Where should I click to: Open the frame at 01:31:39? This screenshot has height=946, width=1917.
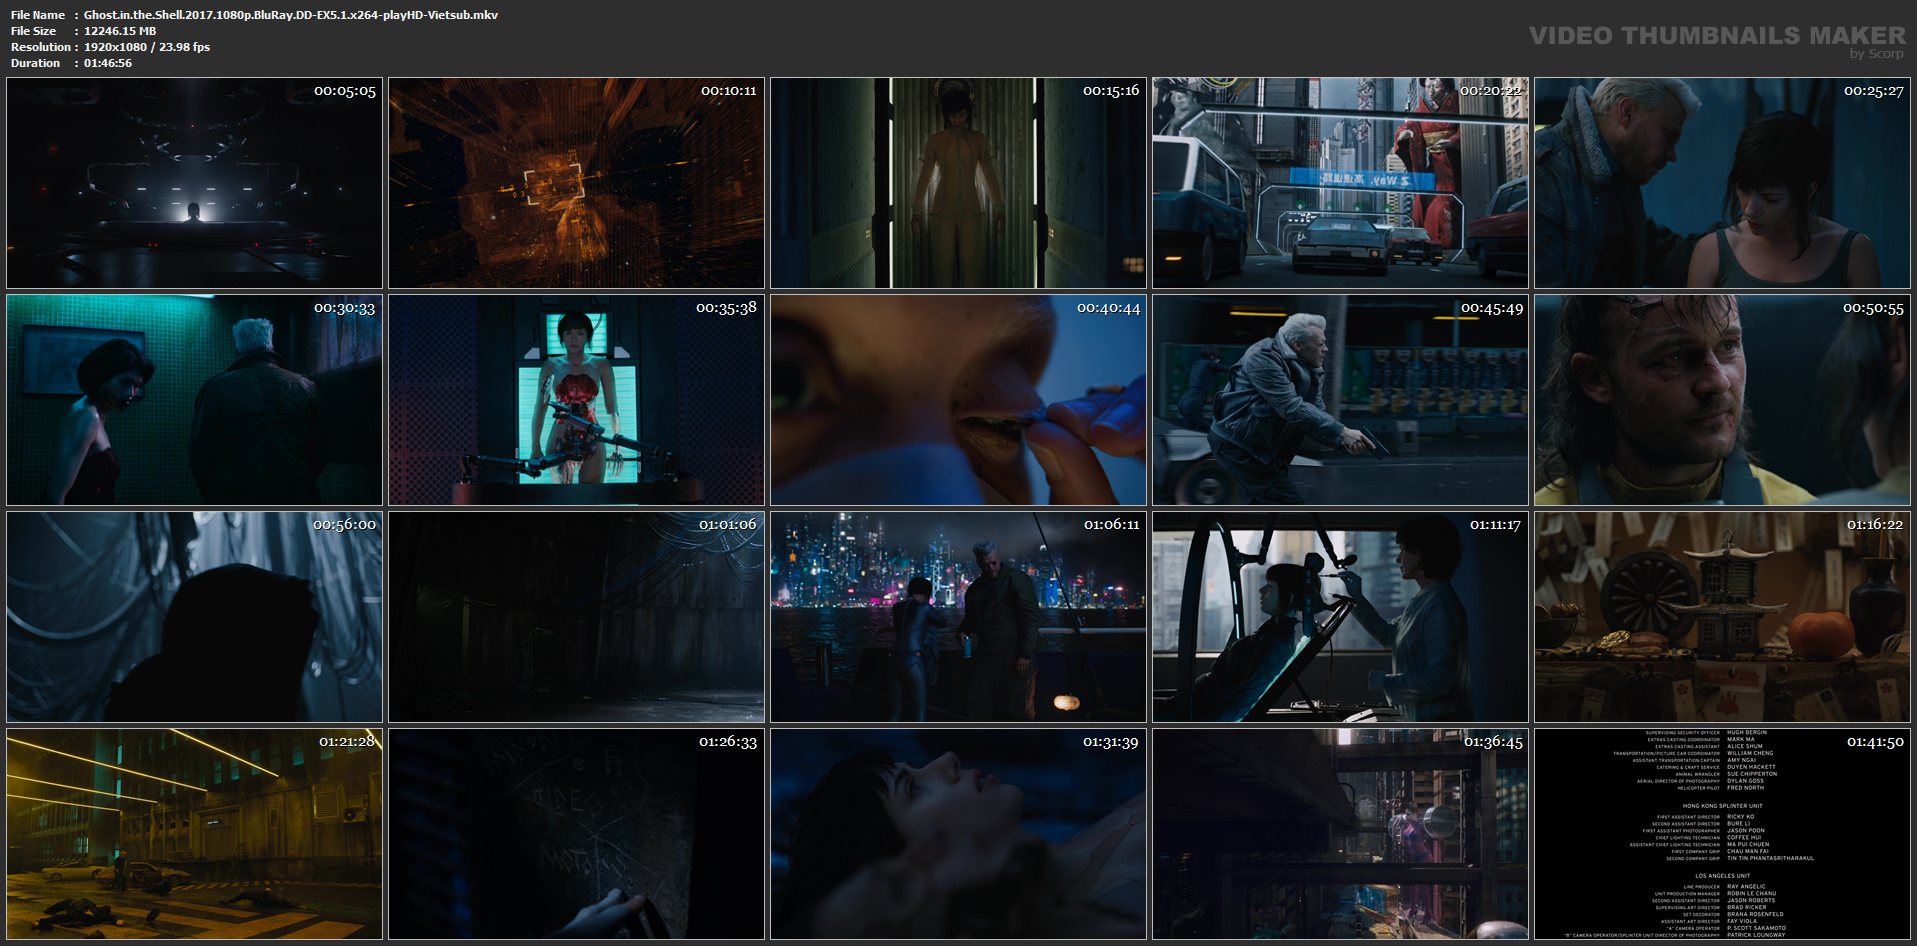click(958, 834)
